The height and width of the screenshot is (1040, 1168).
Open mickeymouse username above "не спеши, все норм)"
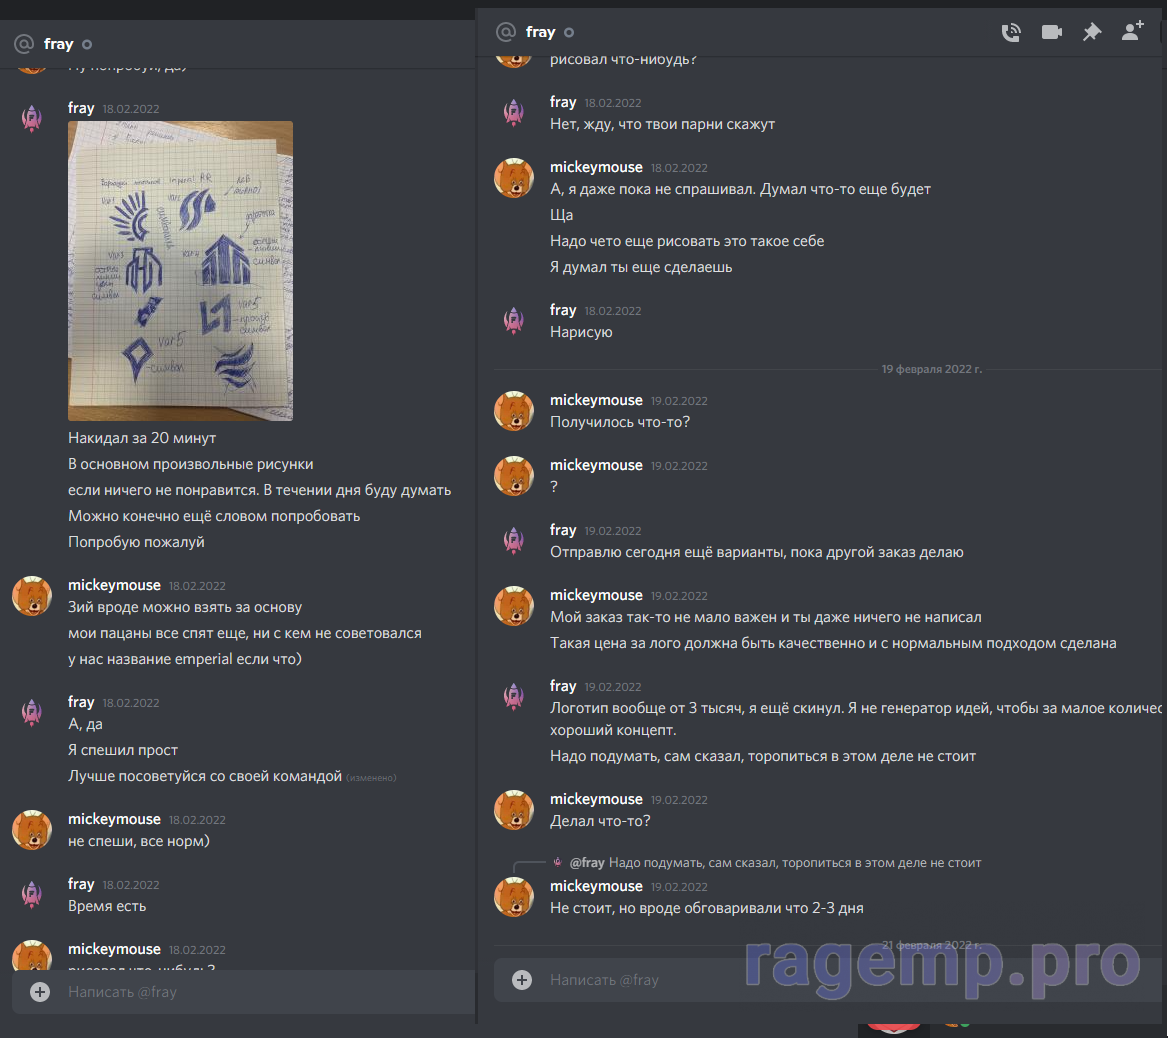tap(114, 819)
